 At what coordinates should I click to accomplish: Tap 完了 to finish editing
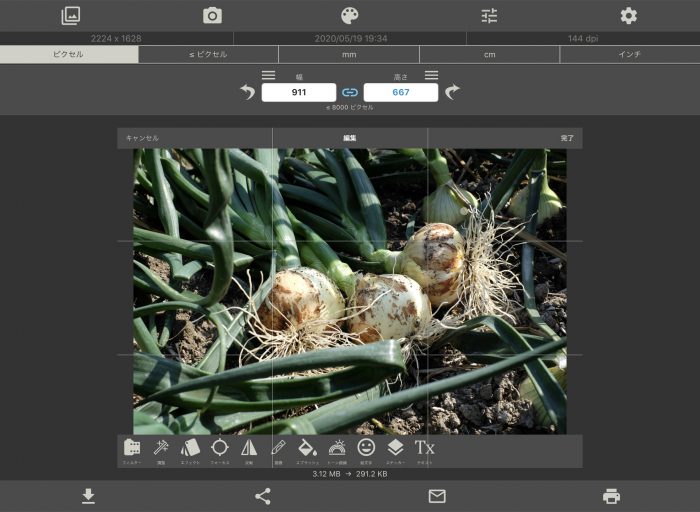(567, 138)
